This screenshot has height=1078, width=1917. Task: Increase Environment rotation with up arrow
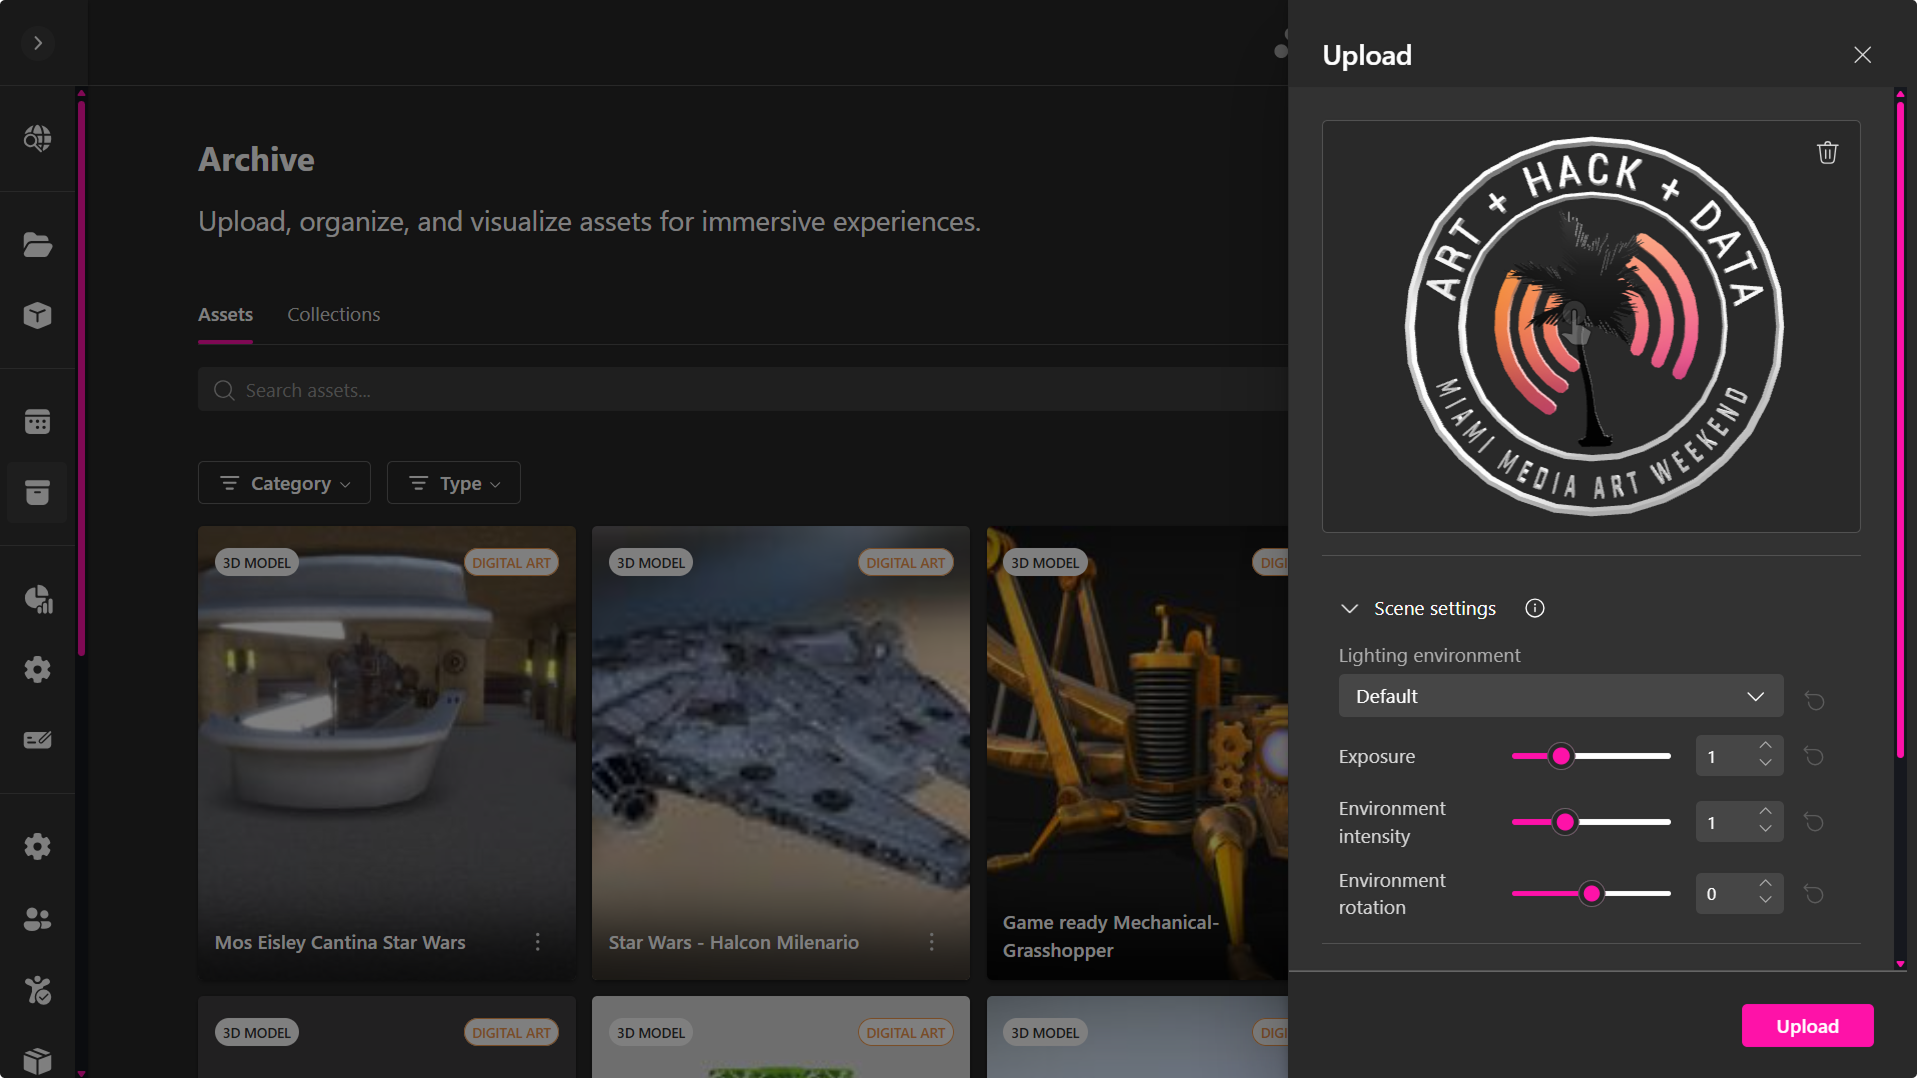[1766, 884]
